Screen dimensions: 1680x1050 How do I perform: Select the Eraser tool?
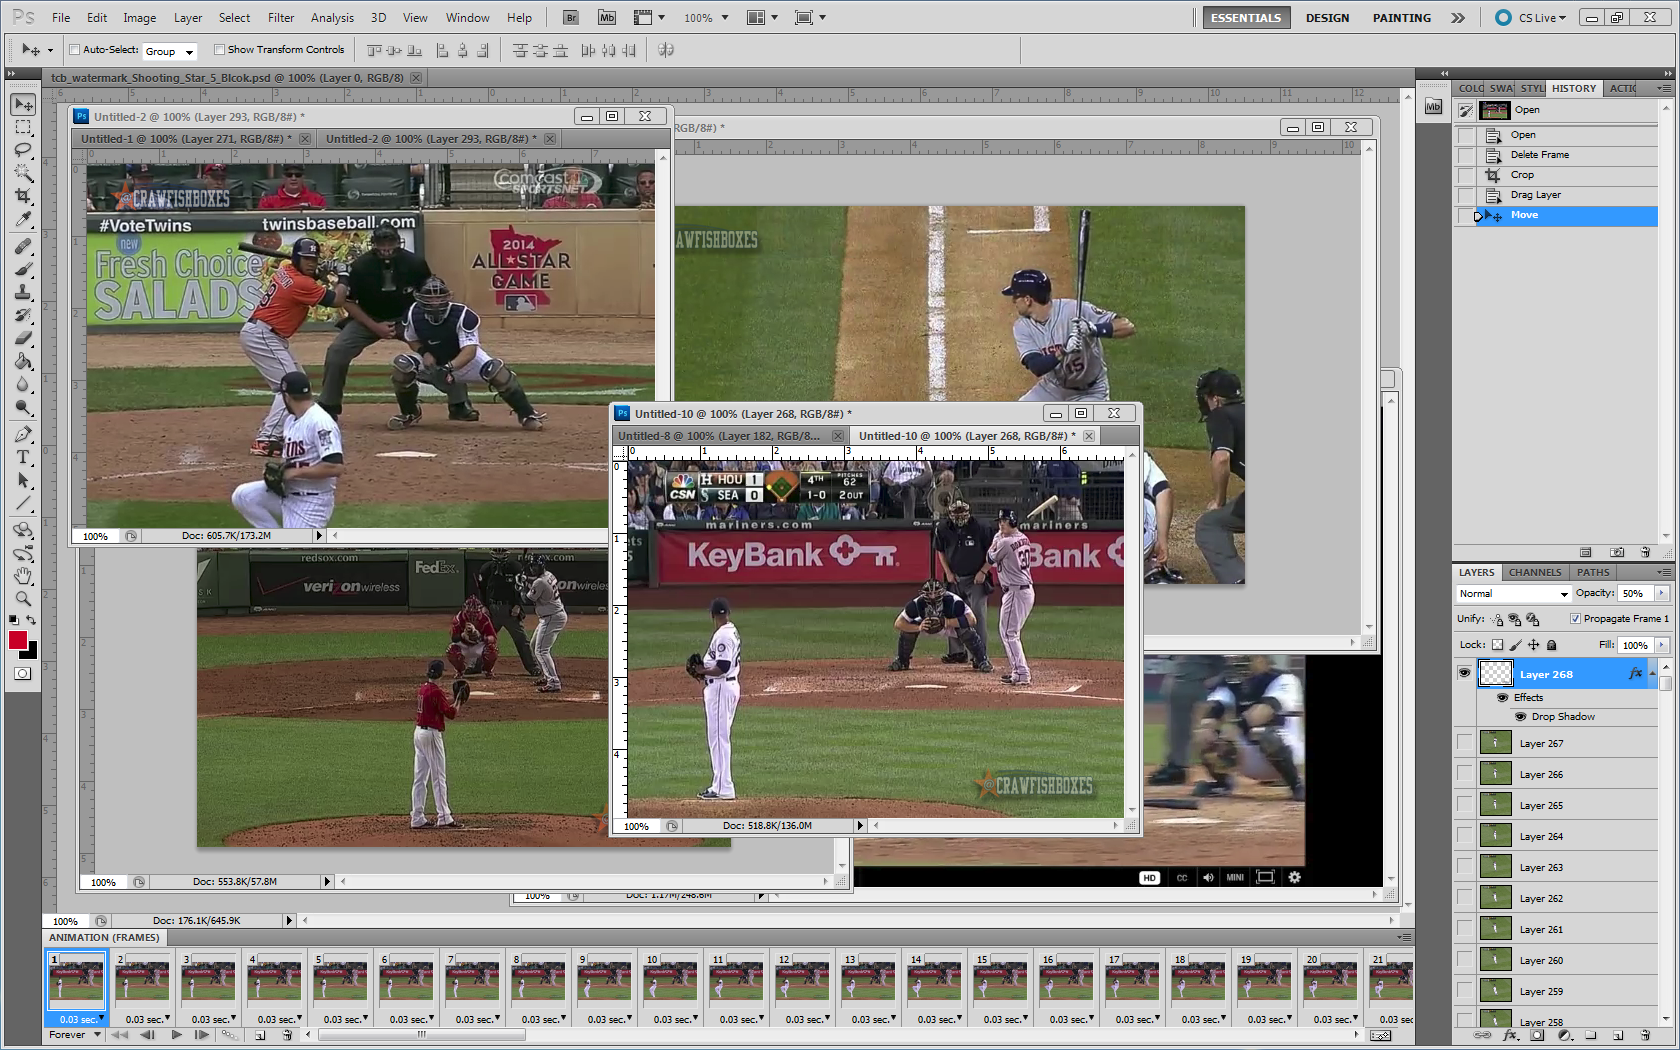point(24,338)
